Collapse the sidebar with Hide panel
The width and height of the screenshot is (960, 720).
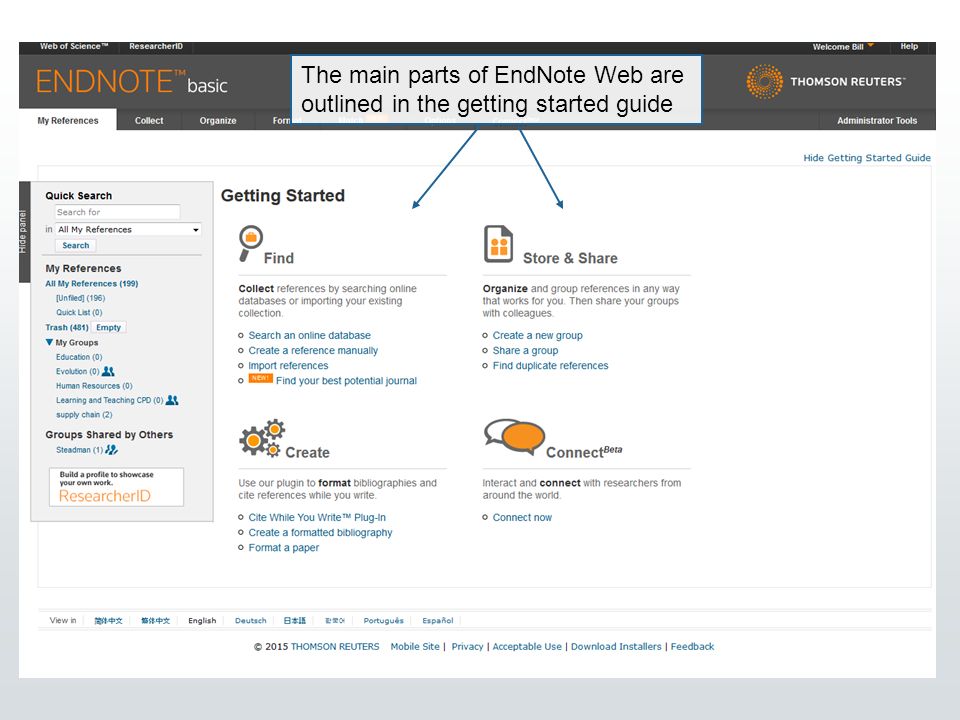(24, 231)
